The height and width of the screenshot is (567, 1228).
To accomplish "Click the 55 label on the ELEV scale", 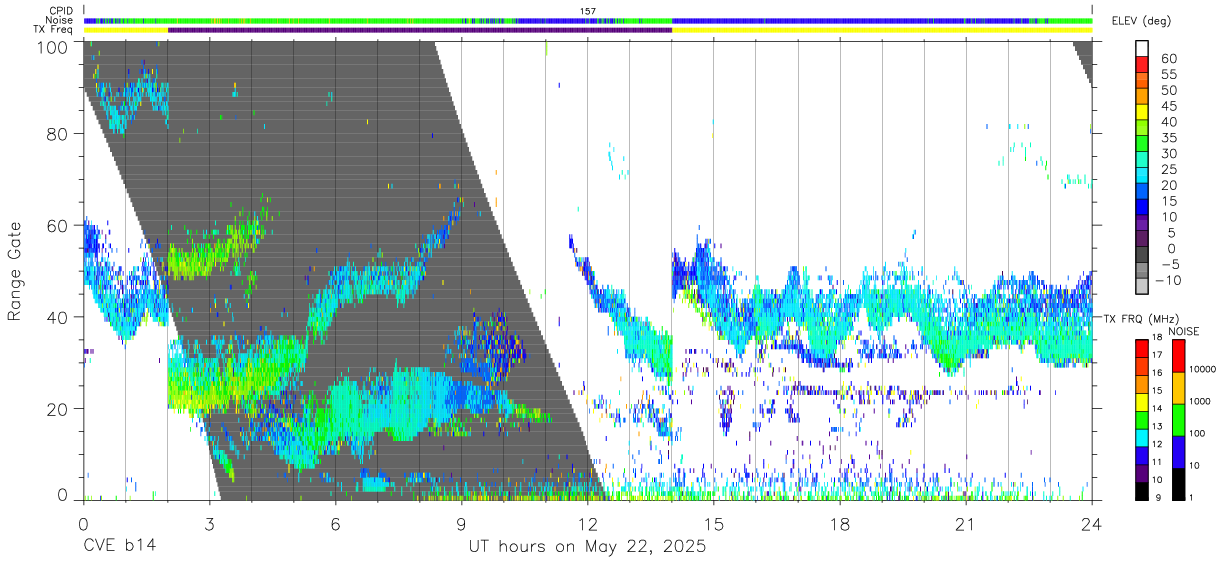I will tap(1167, 74).
